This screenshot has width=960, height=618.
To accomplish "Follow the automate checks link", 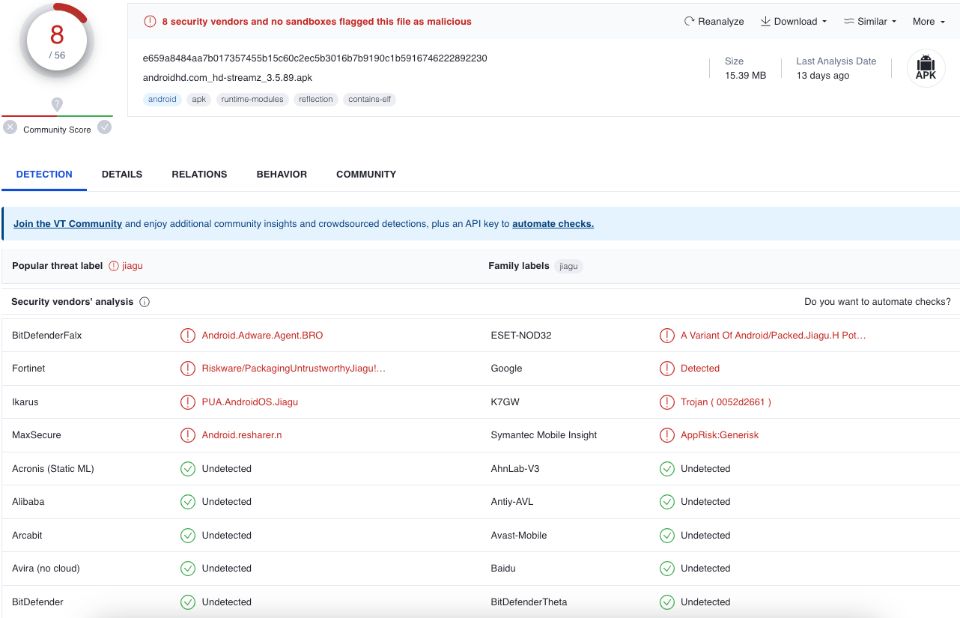I will (553, 224).
